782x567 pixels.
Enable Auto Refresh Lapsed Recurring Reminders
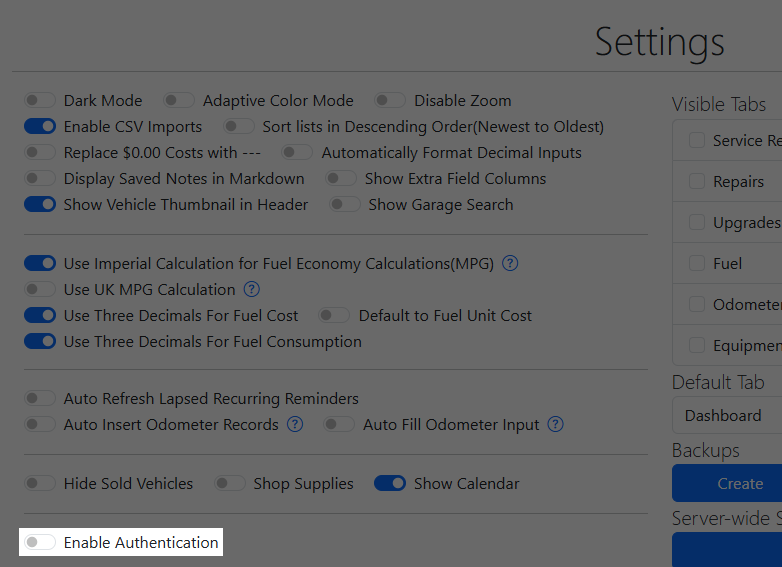40,399
